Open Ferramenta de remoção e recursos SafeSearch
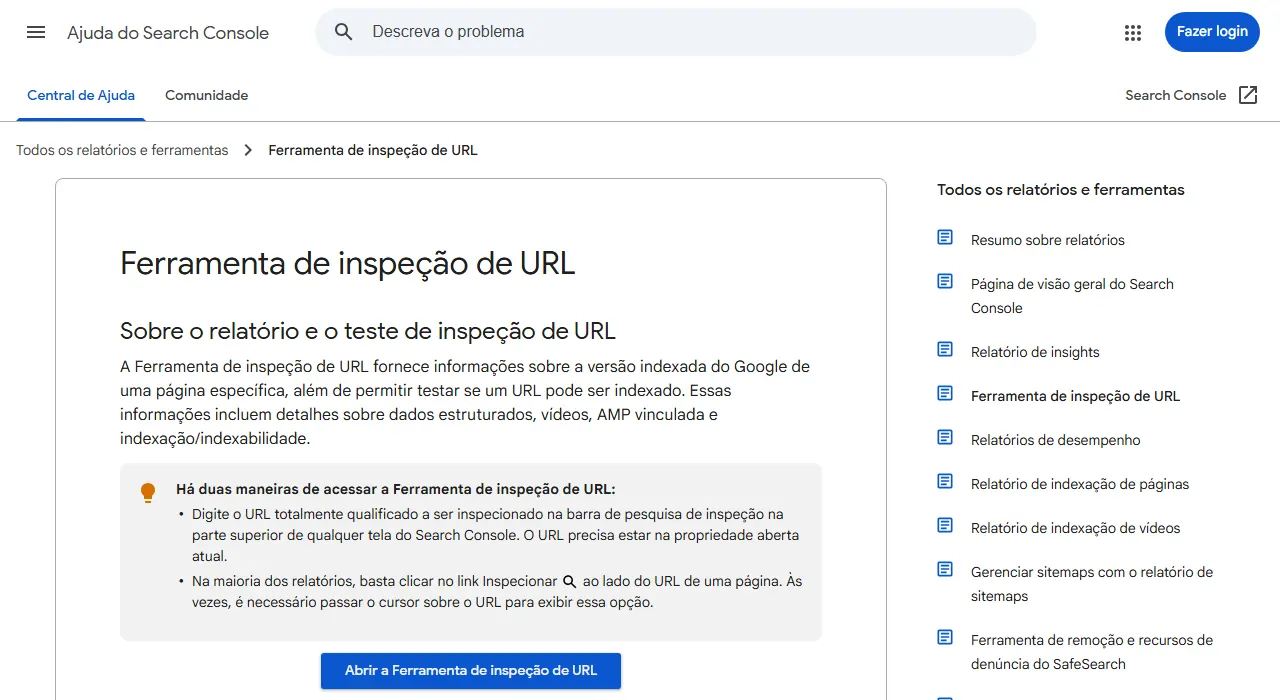1280x700 pixels. pos(1092,652)
